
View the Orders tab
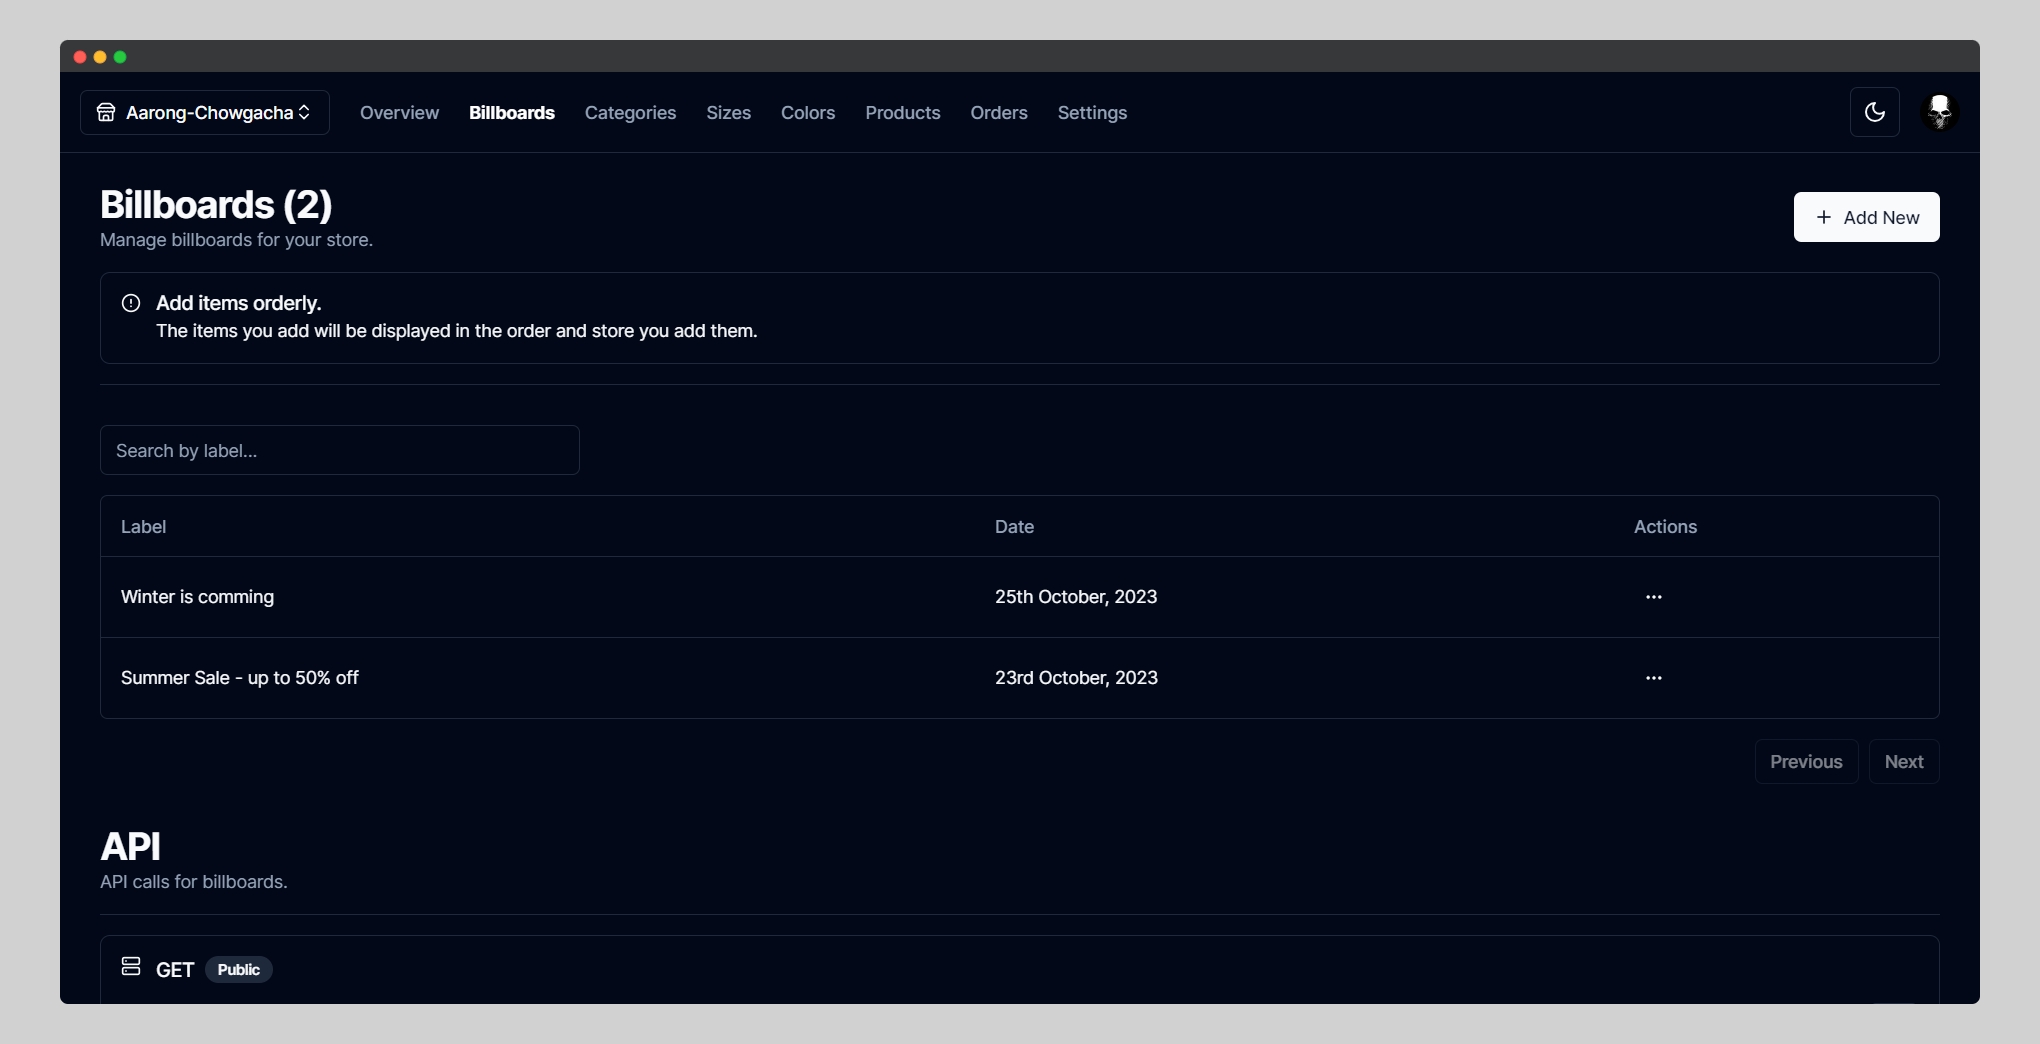coord(999,113)
